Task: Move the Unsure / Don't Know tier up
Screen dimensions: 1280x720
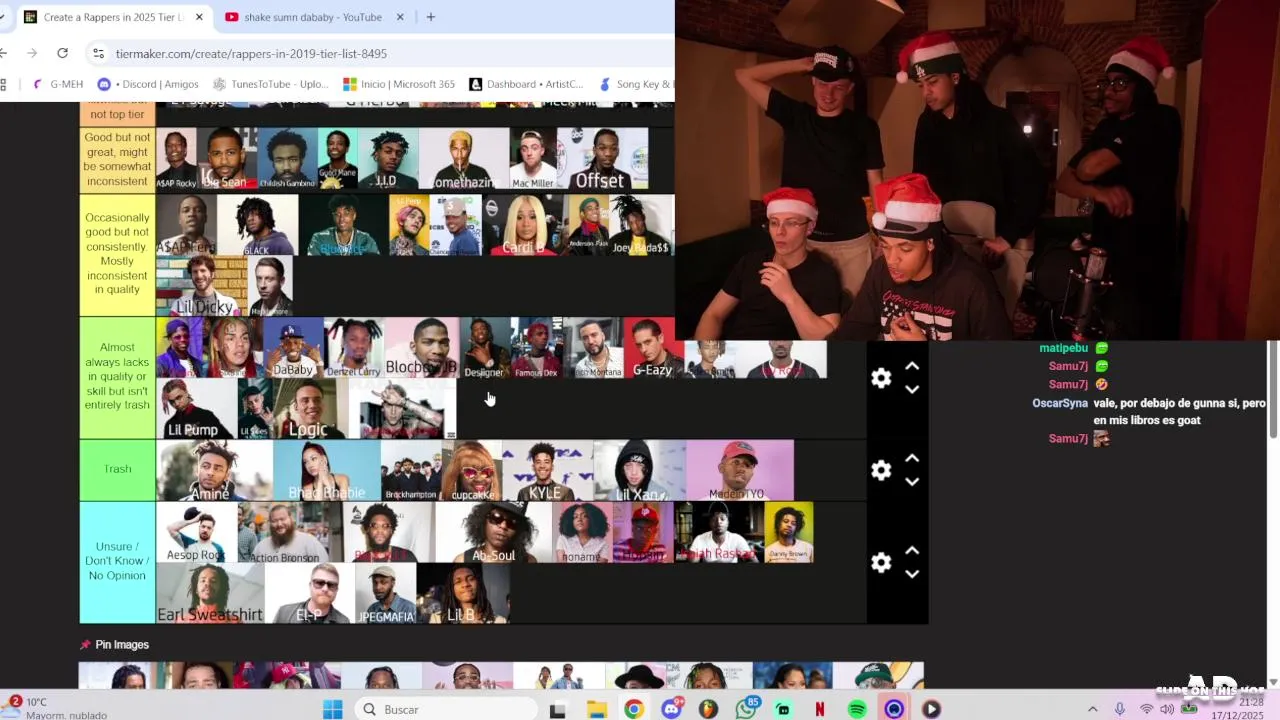Action: pos(912,551)
